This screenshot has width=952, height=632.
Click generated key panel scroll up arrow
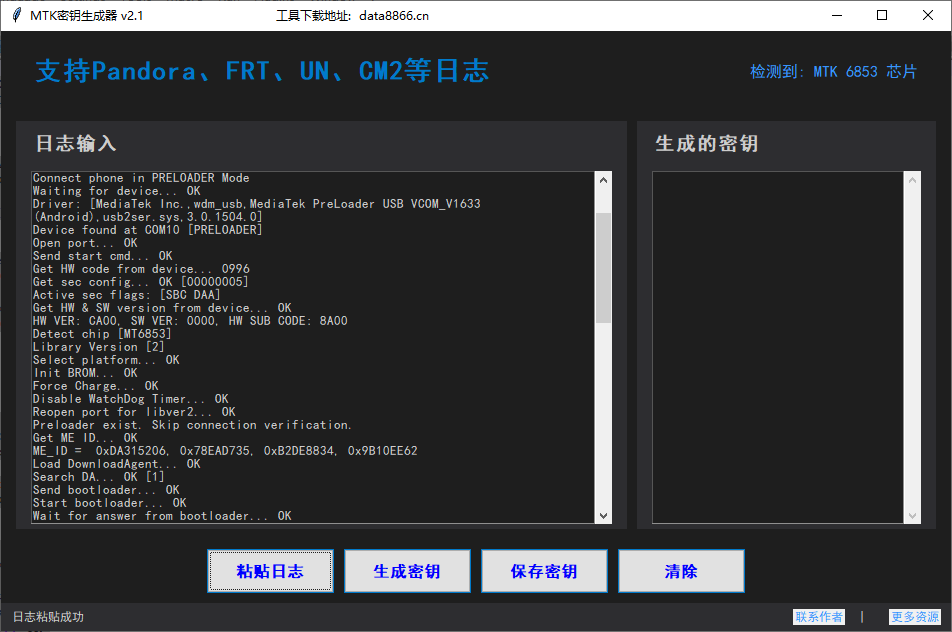912,180
